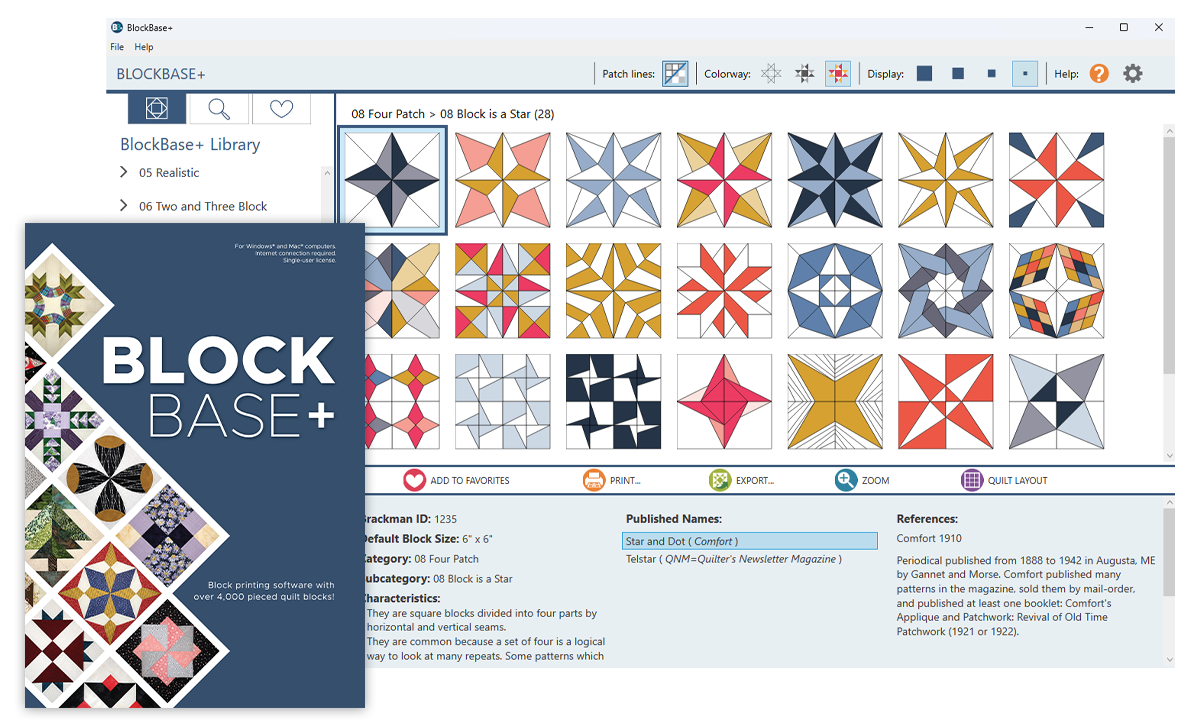Select the 06 Two and Three Block item
Screen dimensions: 1200x725
[203, 206]
